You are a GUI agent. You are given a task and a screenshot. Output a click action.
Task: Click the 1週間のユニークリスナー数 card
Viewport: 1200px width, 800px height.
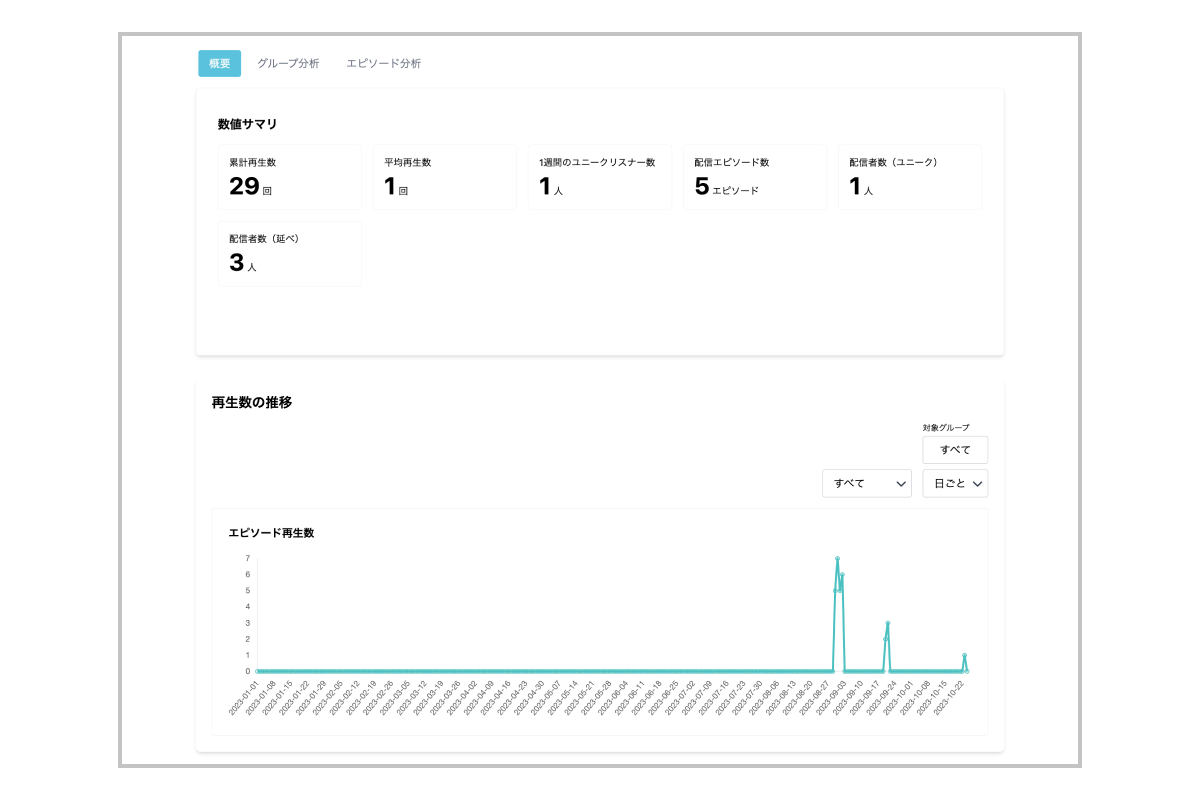(x=600, y=177)
